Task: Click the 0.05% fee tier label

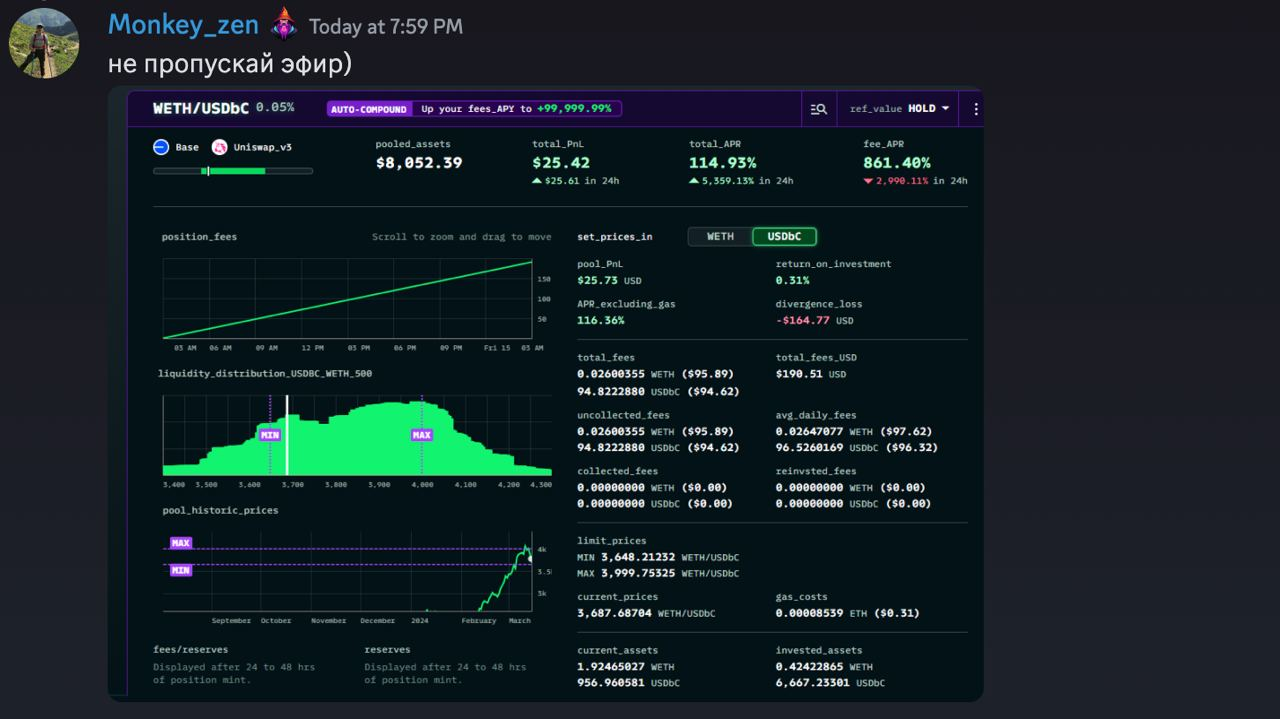Action: [275, 107]
